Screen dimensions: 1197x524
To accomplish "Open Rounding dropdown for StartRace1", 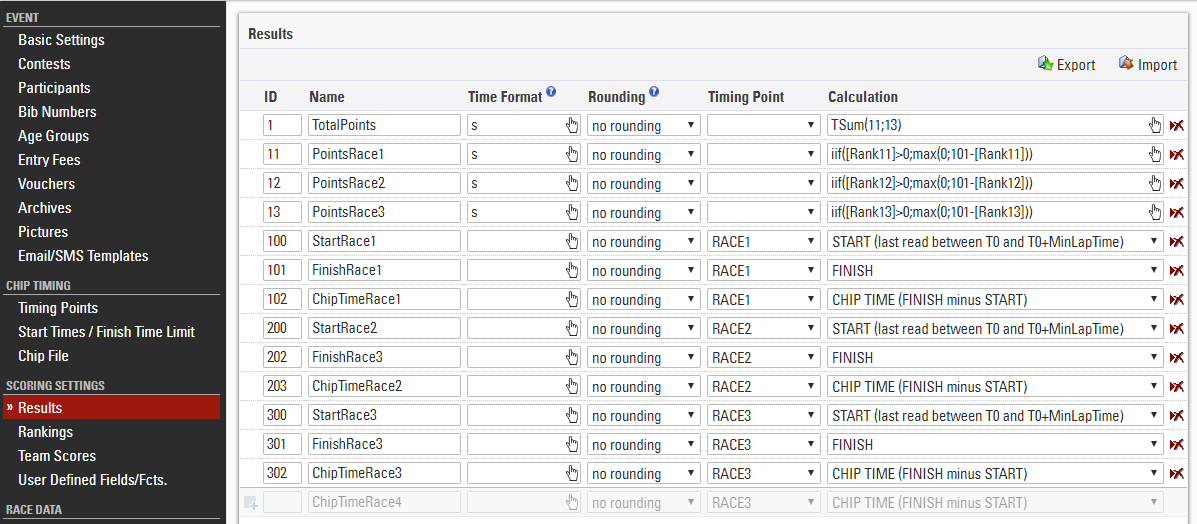I will click(x=643, y=241).
